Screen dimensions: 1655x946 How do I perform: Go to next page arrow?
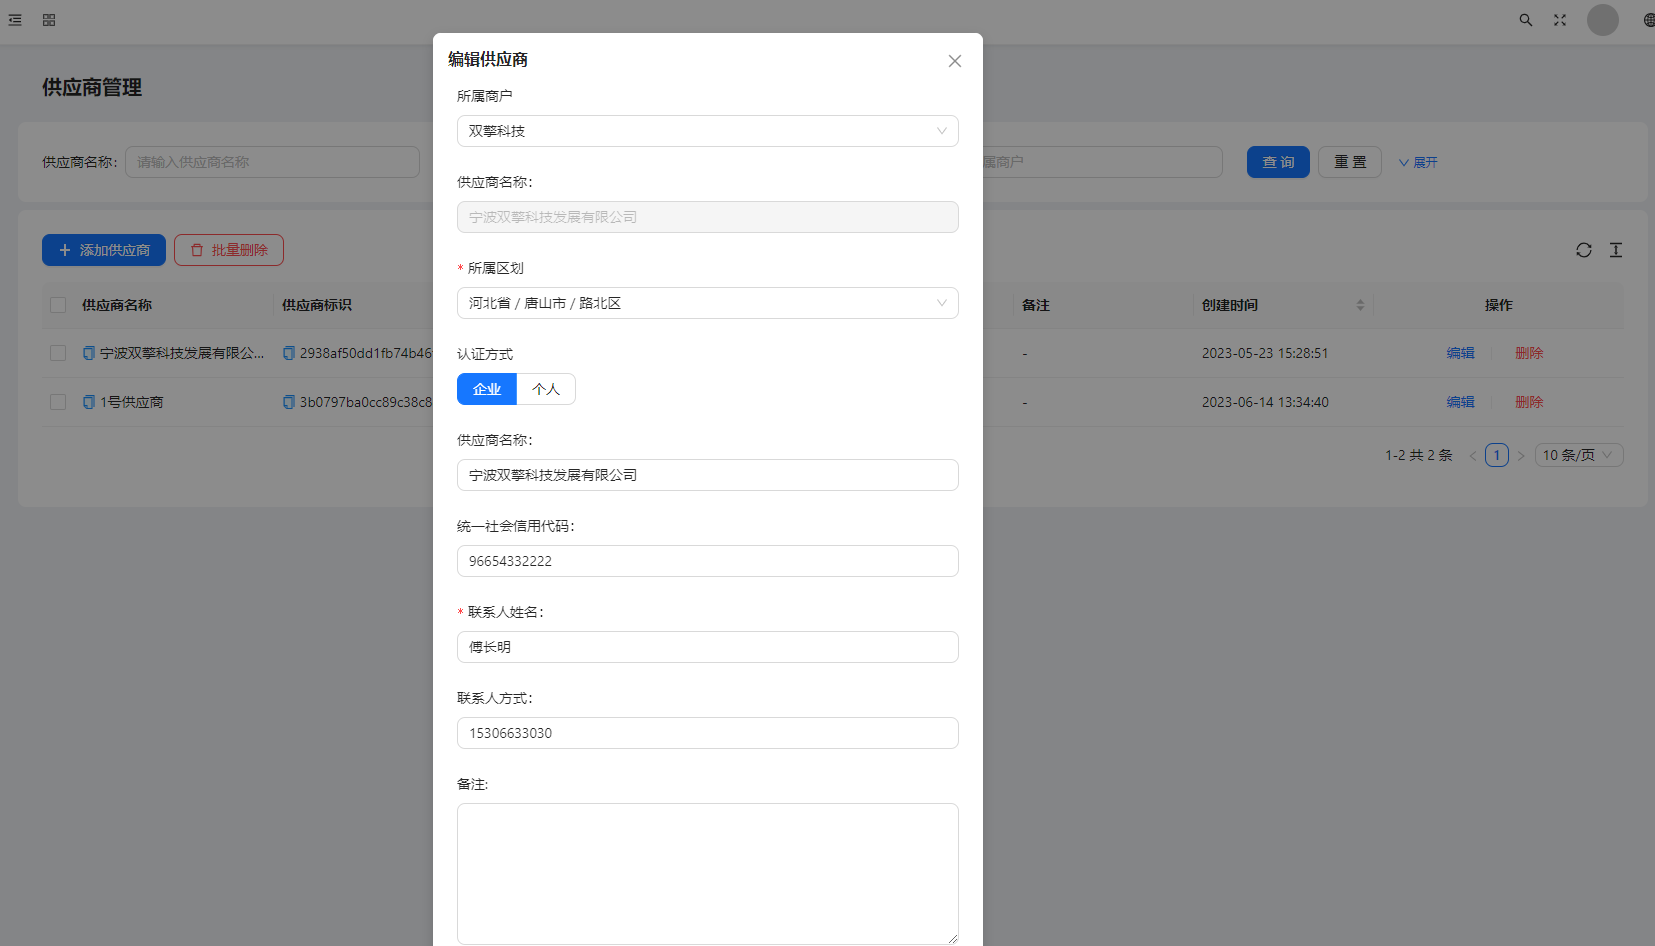pos(1521,456)
